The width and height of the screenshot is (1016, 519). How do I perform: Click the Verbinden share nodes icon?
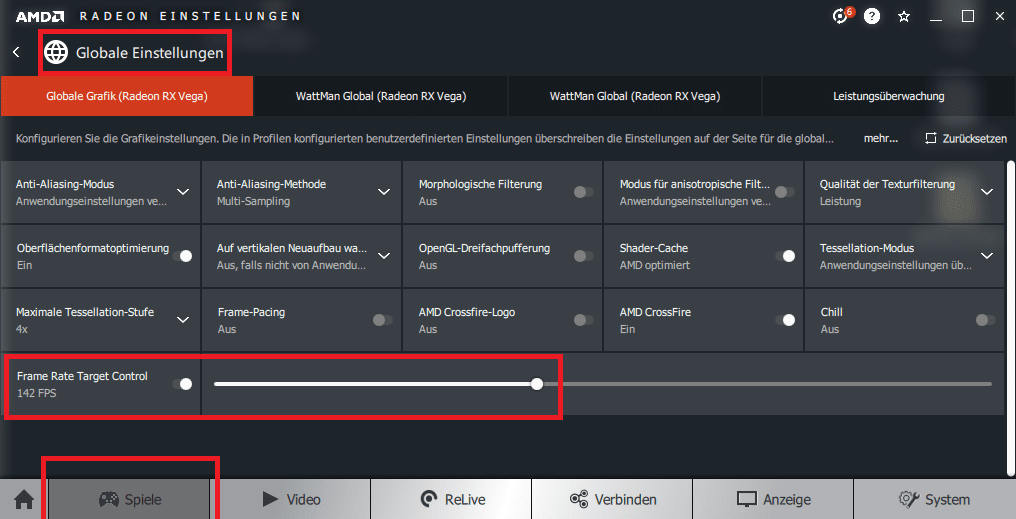click(579, 499)
